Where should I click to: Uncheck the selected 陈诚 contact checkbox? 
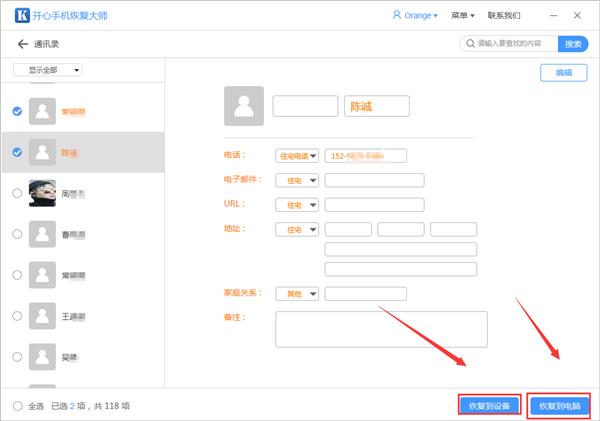click(17, 152)
